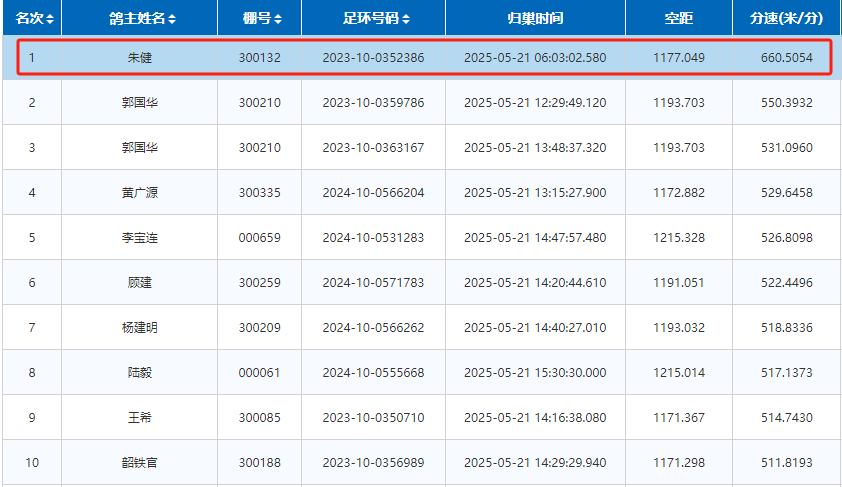This screenshot has height=487, width=842.
Task: Click the 空距 column header
Action: point(678,19)
